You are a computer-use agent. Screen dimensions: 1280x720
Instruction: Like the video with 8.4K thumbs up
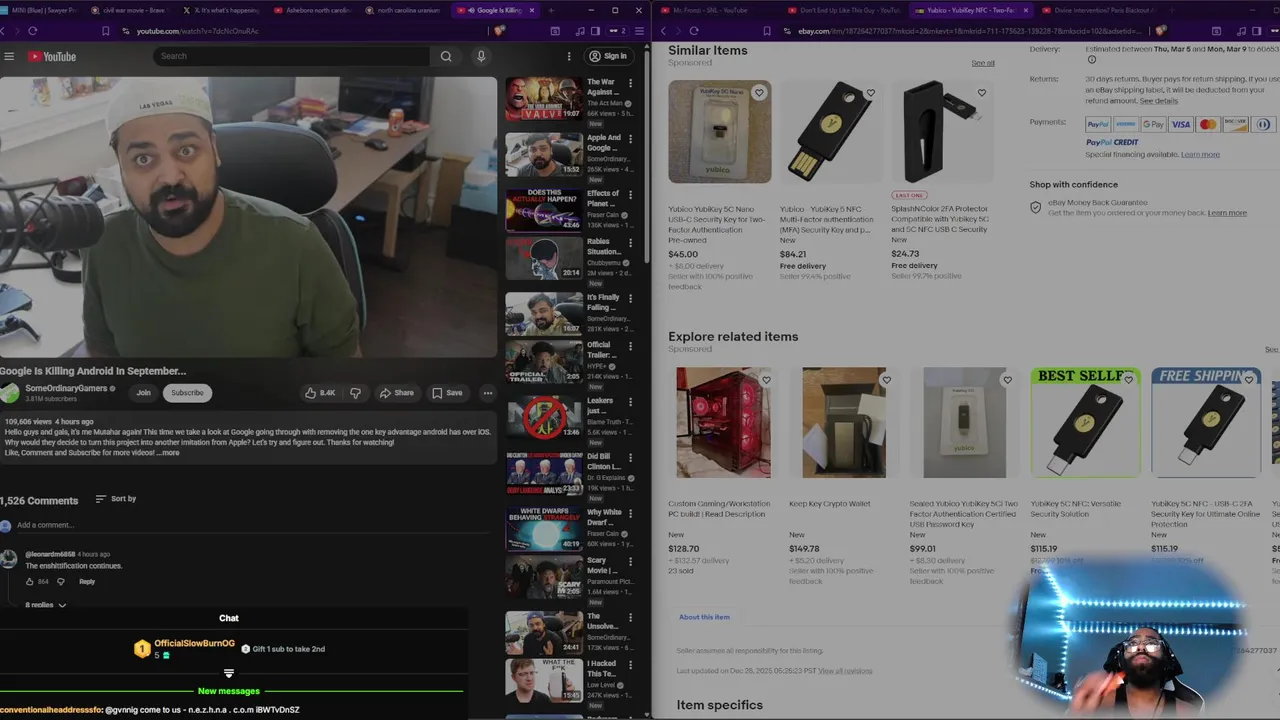click(320, 393)
